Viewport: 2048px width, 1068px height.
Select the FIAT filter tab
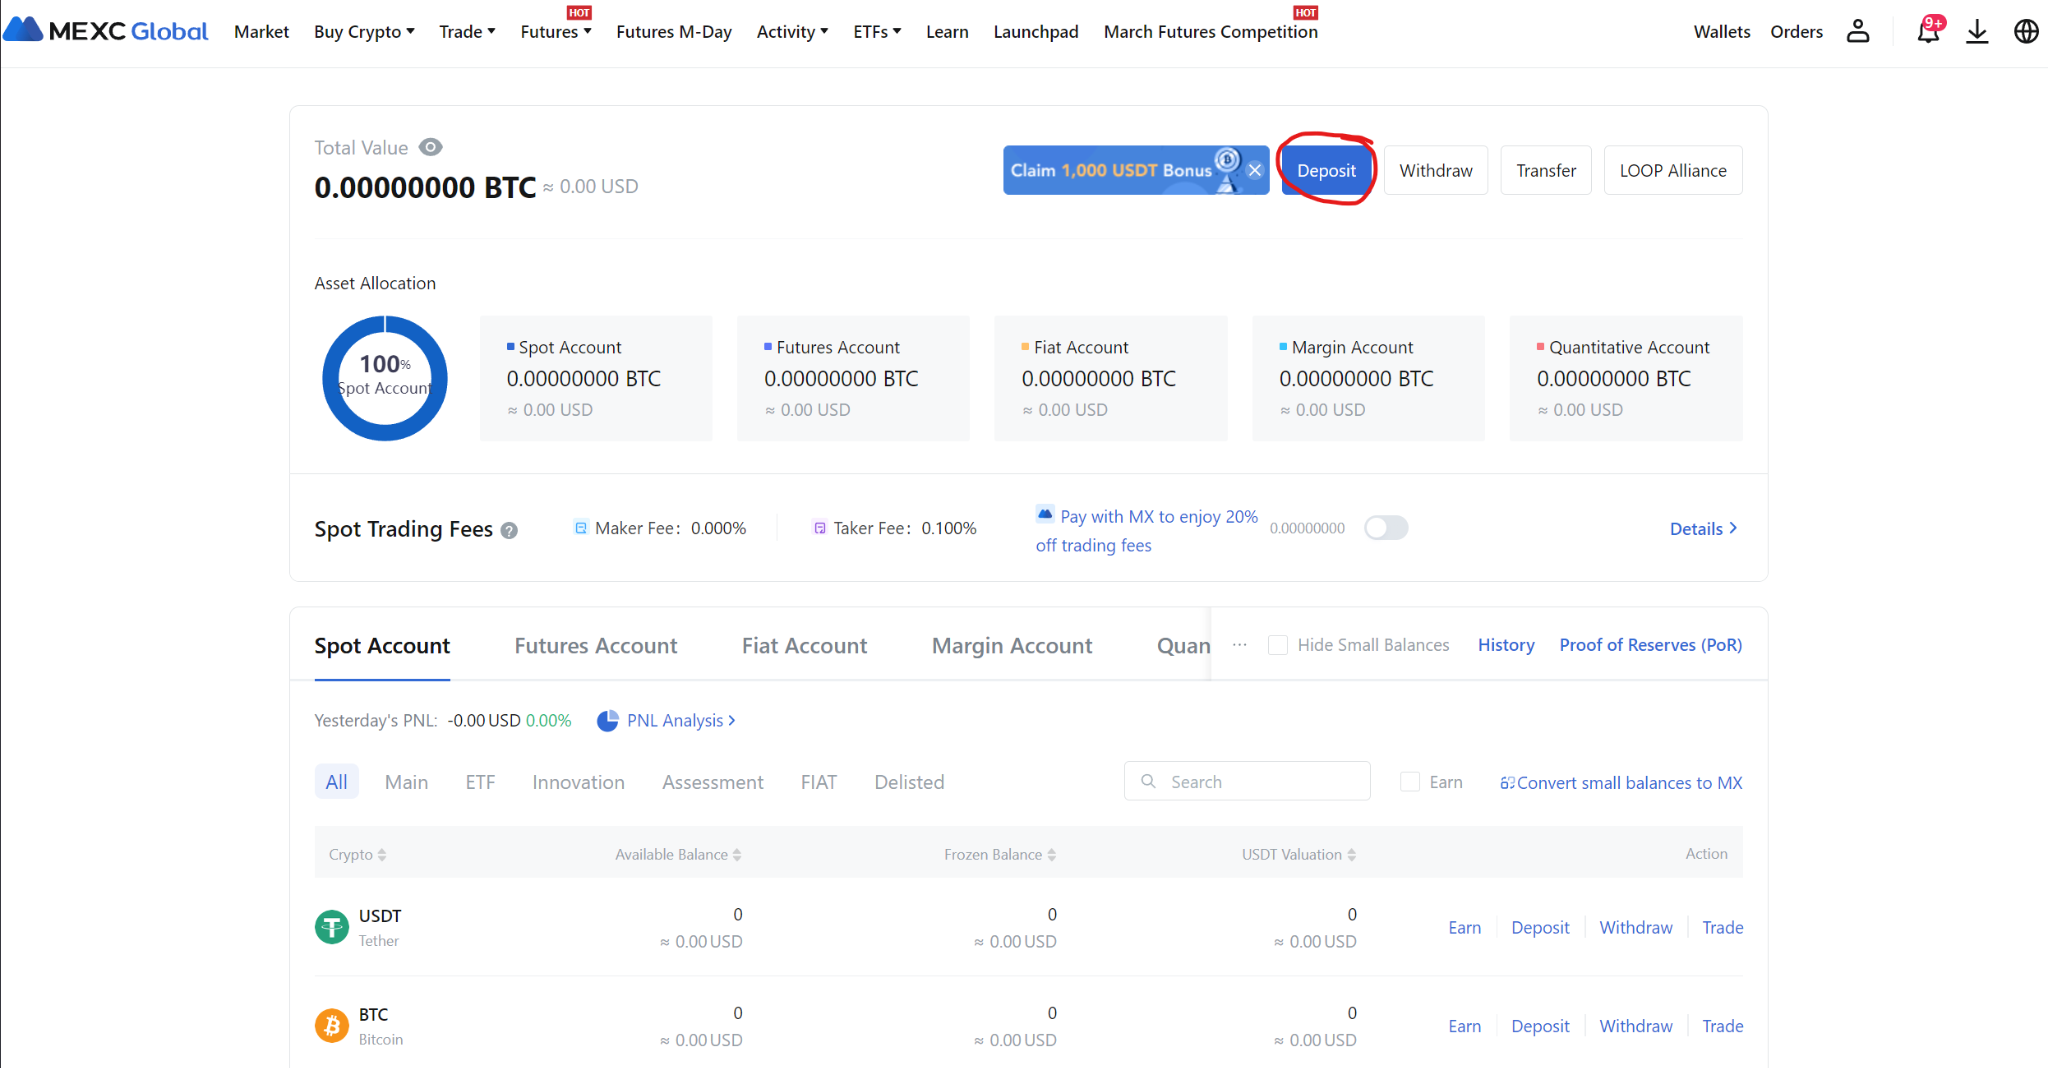(819, 782)
